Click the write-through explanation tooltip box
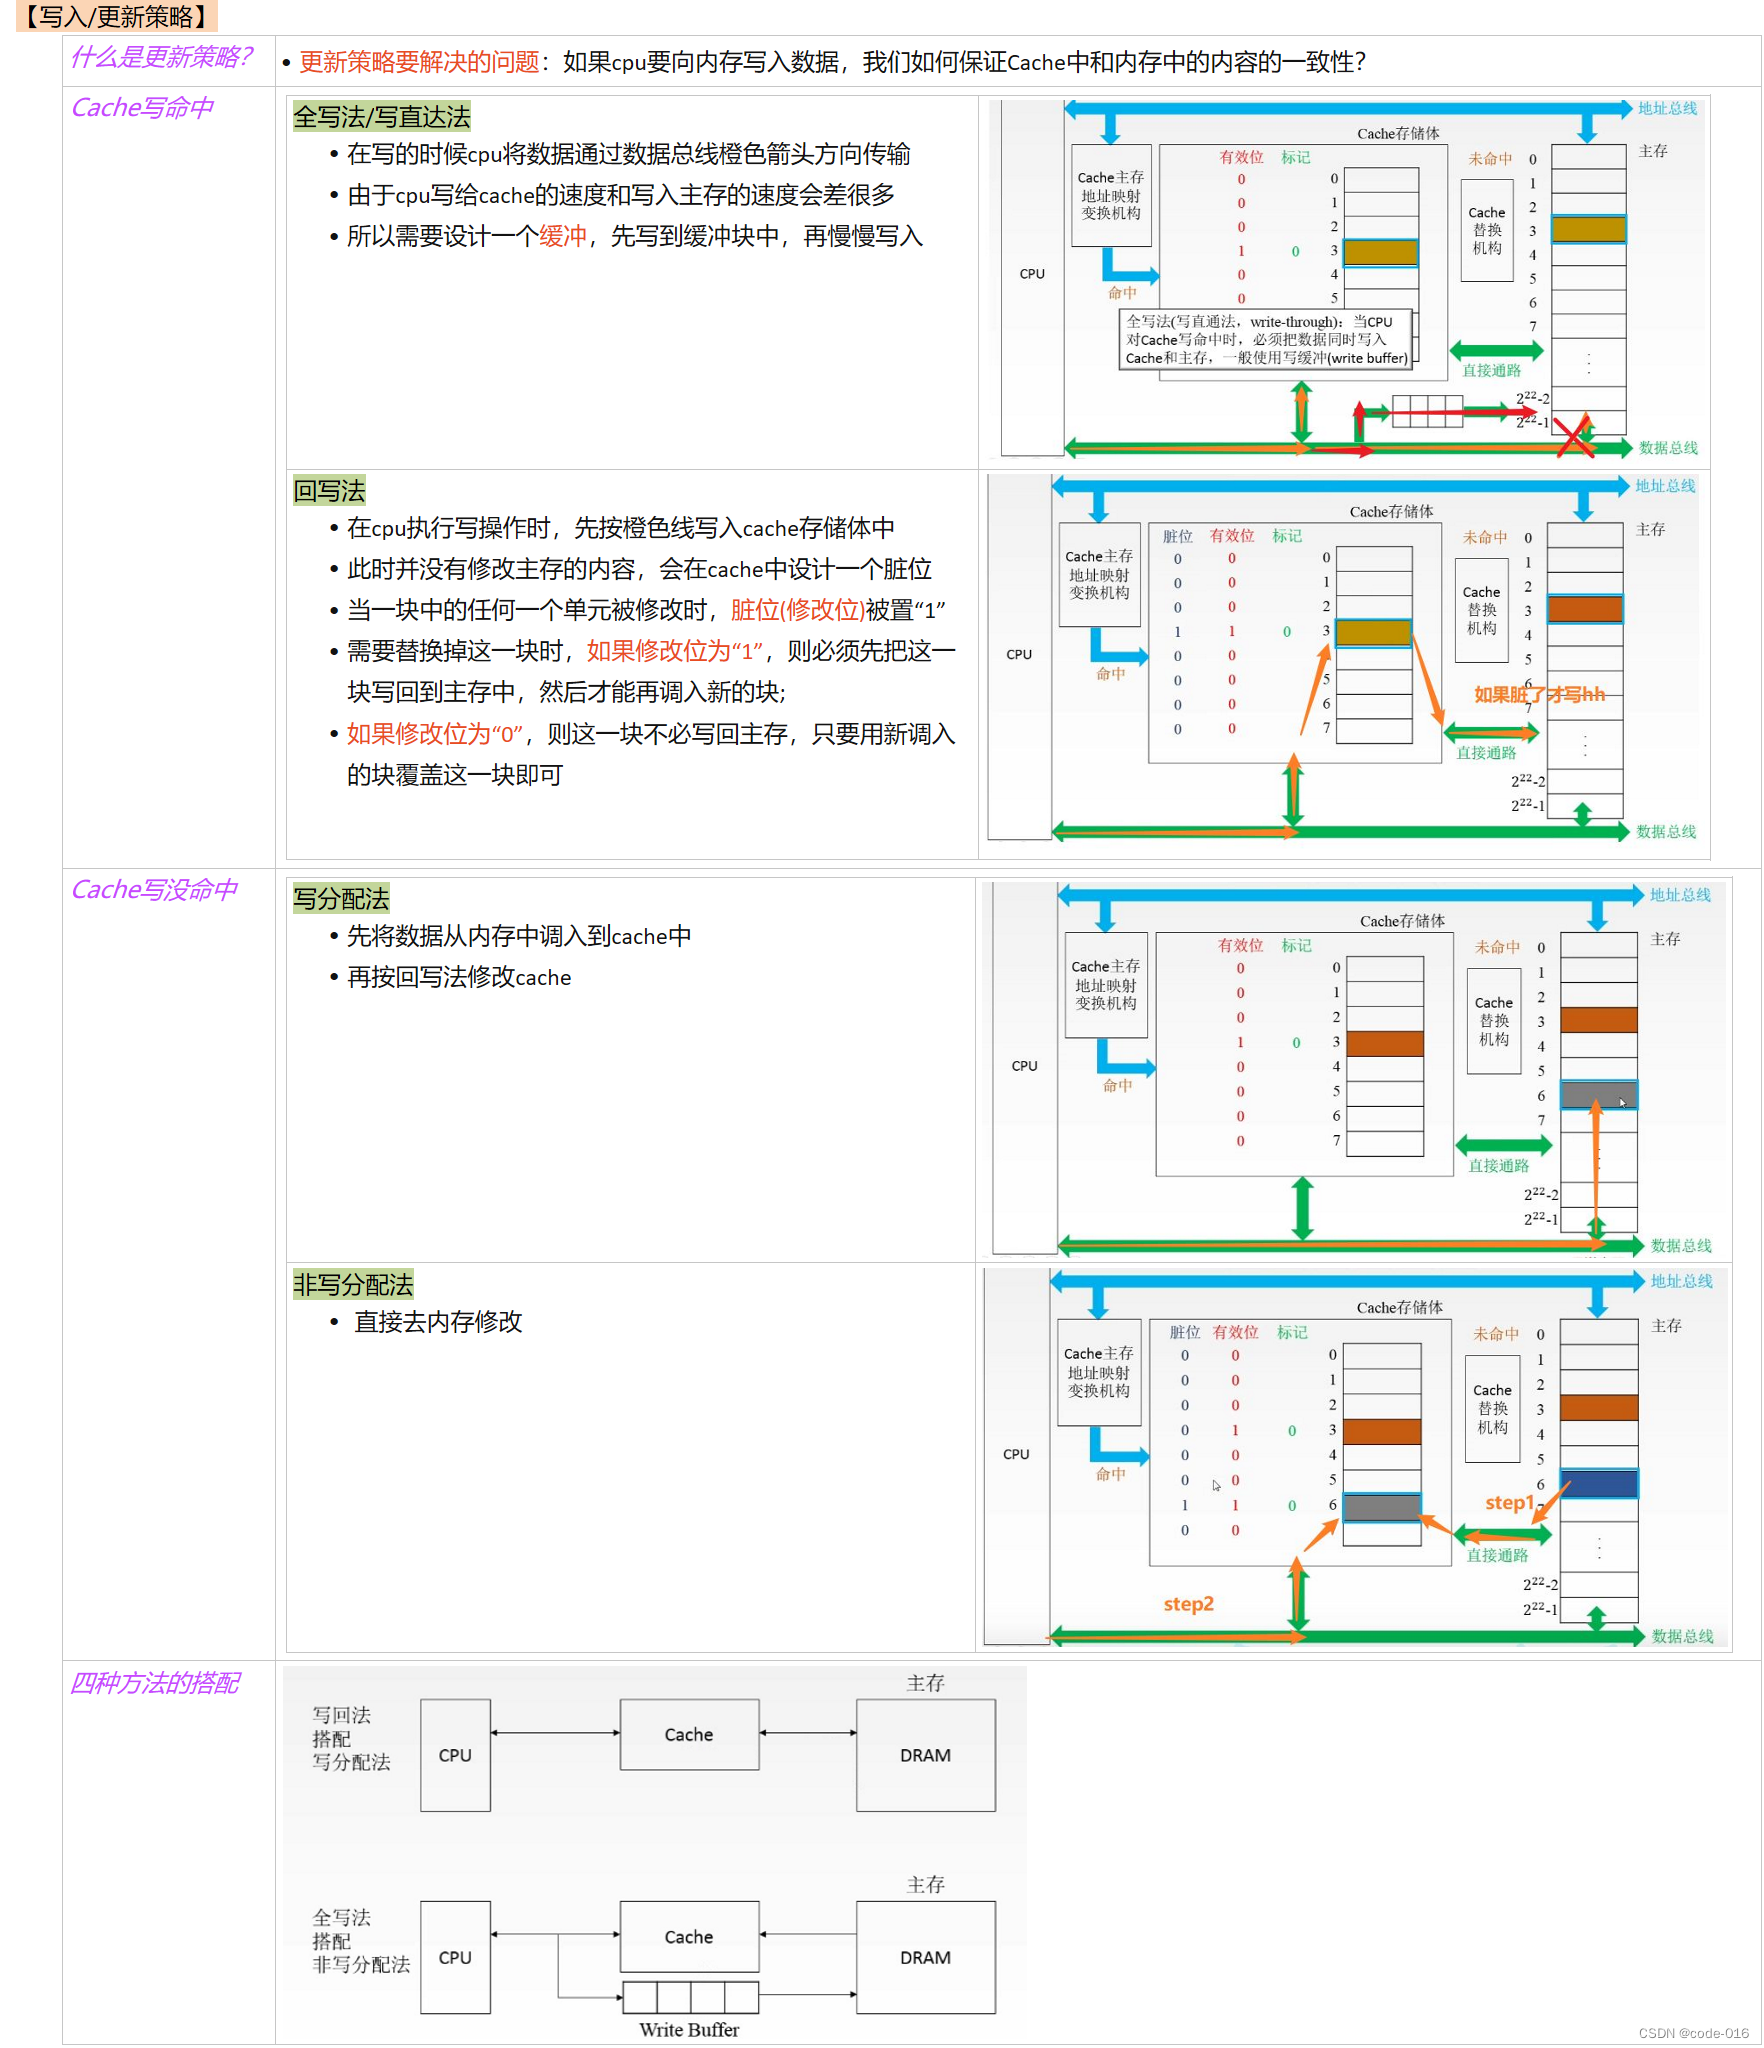 click(1266, 340)
